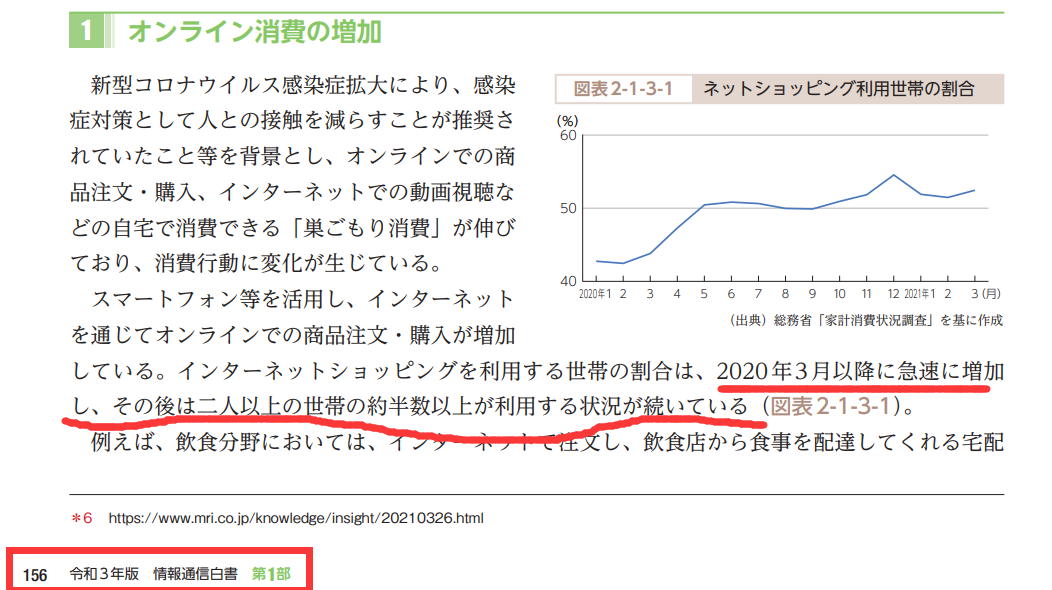
Task: Click the December peak of the line chart
Action: [893, 175]
